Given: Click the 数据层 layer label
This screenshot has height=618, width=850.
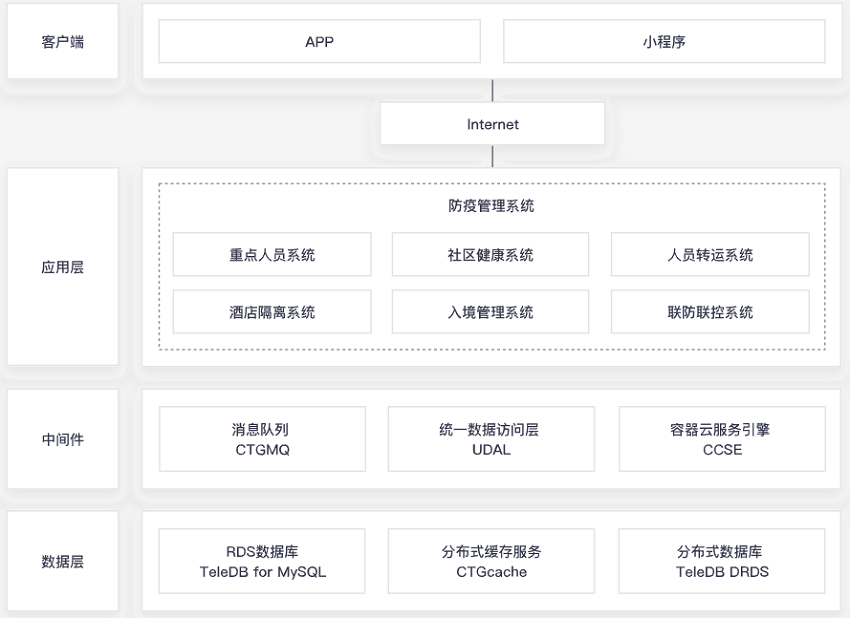Looking at the screenshot, I should tap(62, 561).
